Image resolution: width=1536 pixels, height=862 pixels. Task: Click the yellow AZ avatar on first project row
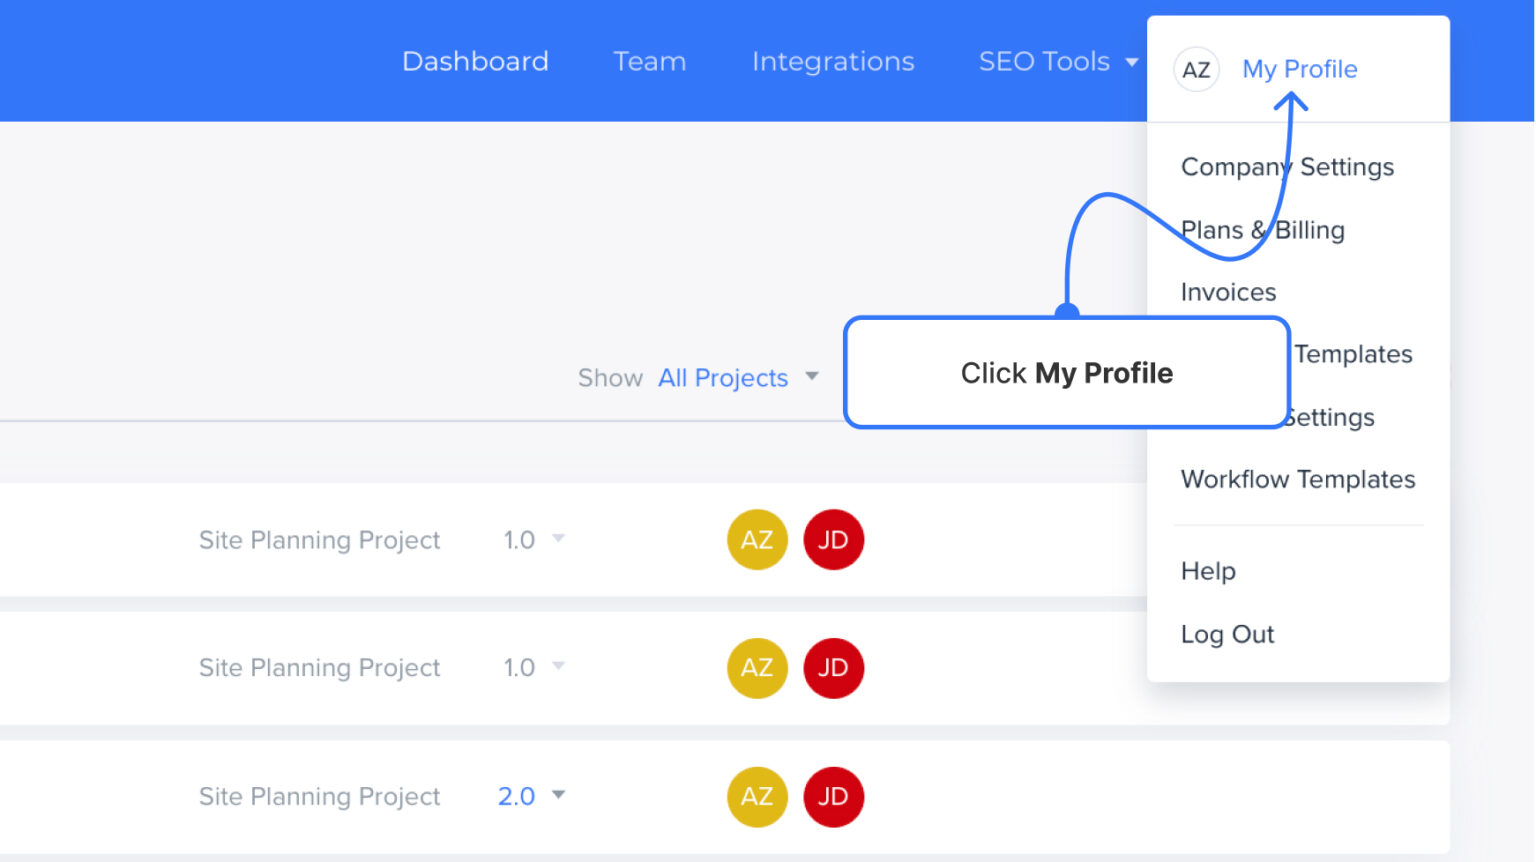click(757, 539)
